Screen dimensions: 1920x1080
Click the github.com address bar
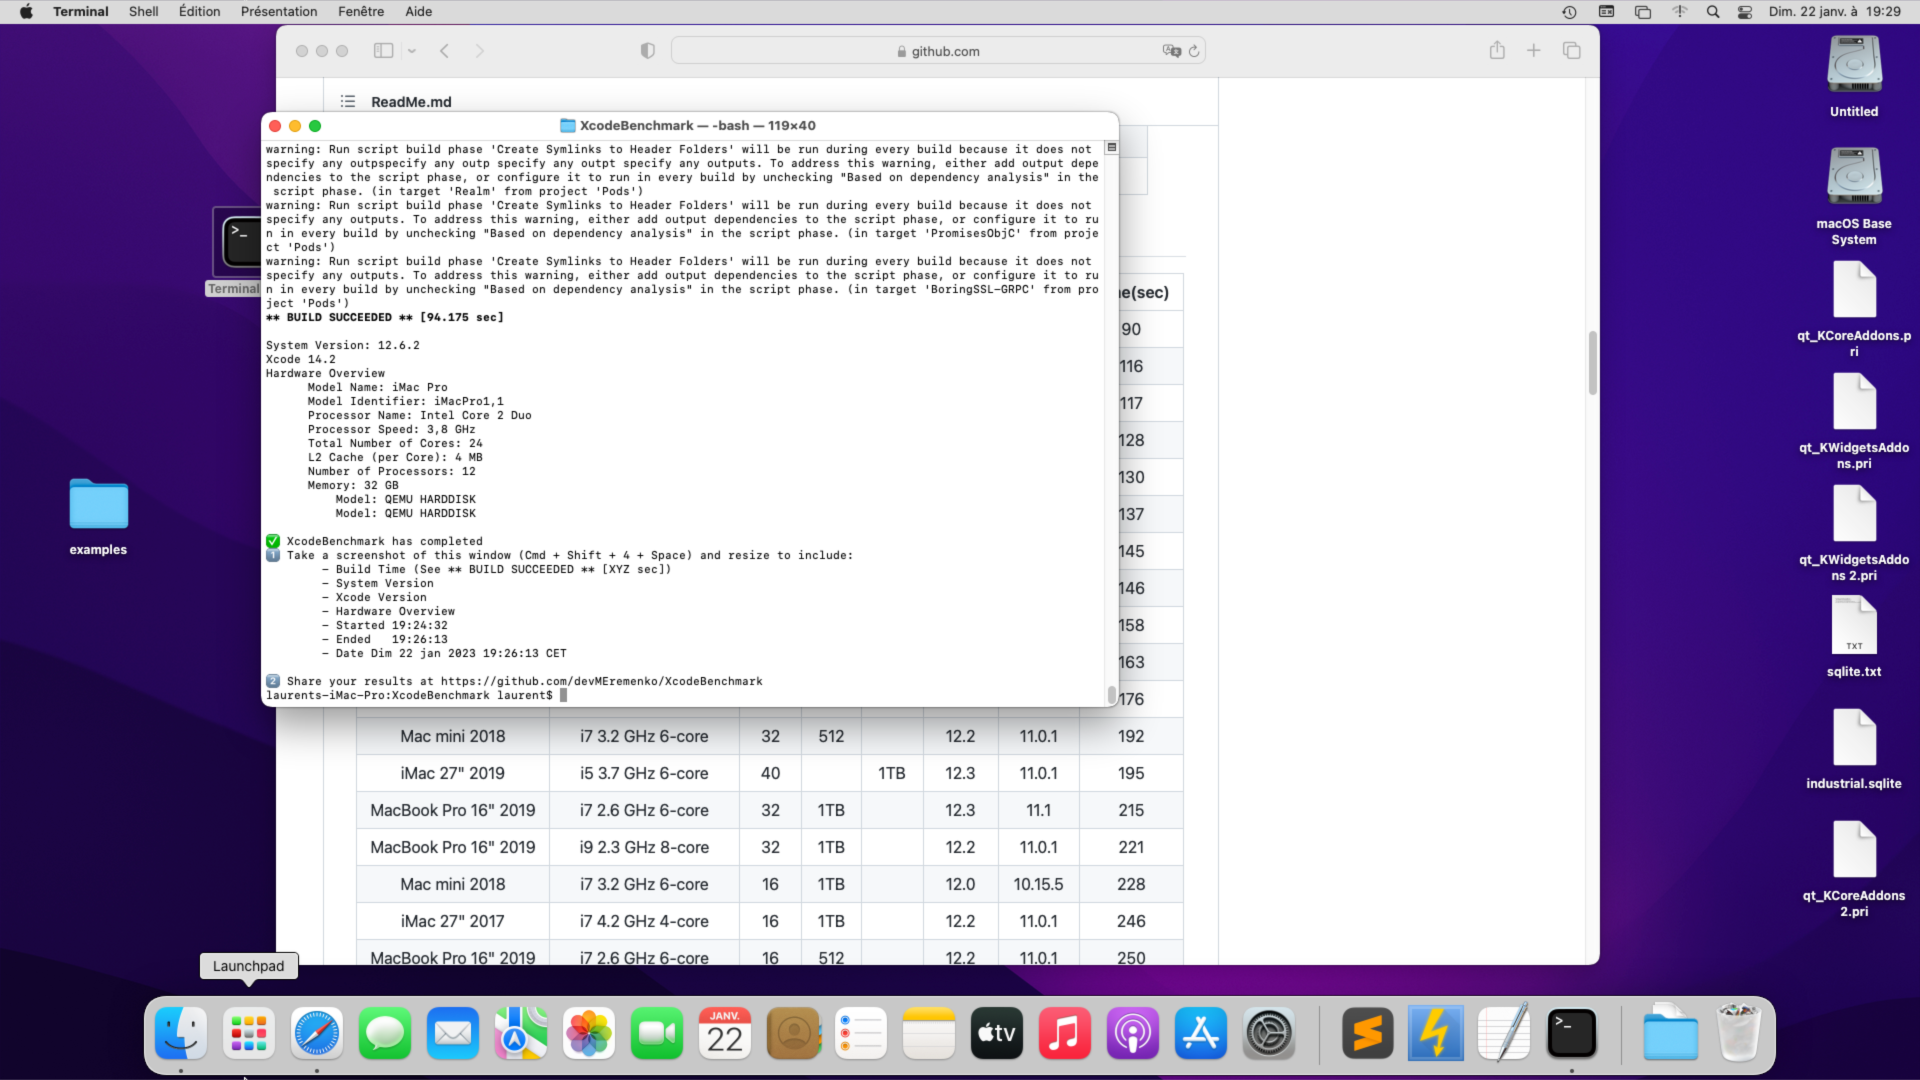click(938, 51)
